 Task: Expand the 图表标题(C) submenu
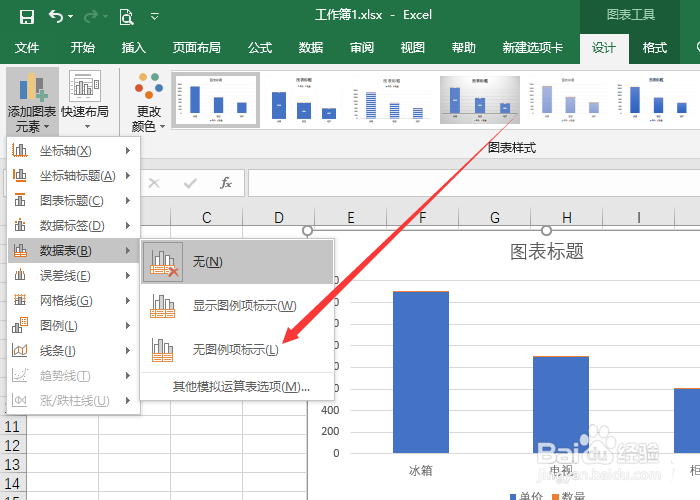[x=74, y=200]
